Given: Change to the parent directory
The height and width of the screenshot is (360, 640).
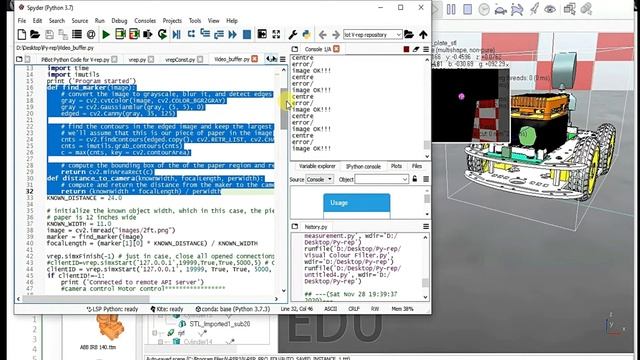Looking at the screenshot, I should click(x=423, y=34).
